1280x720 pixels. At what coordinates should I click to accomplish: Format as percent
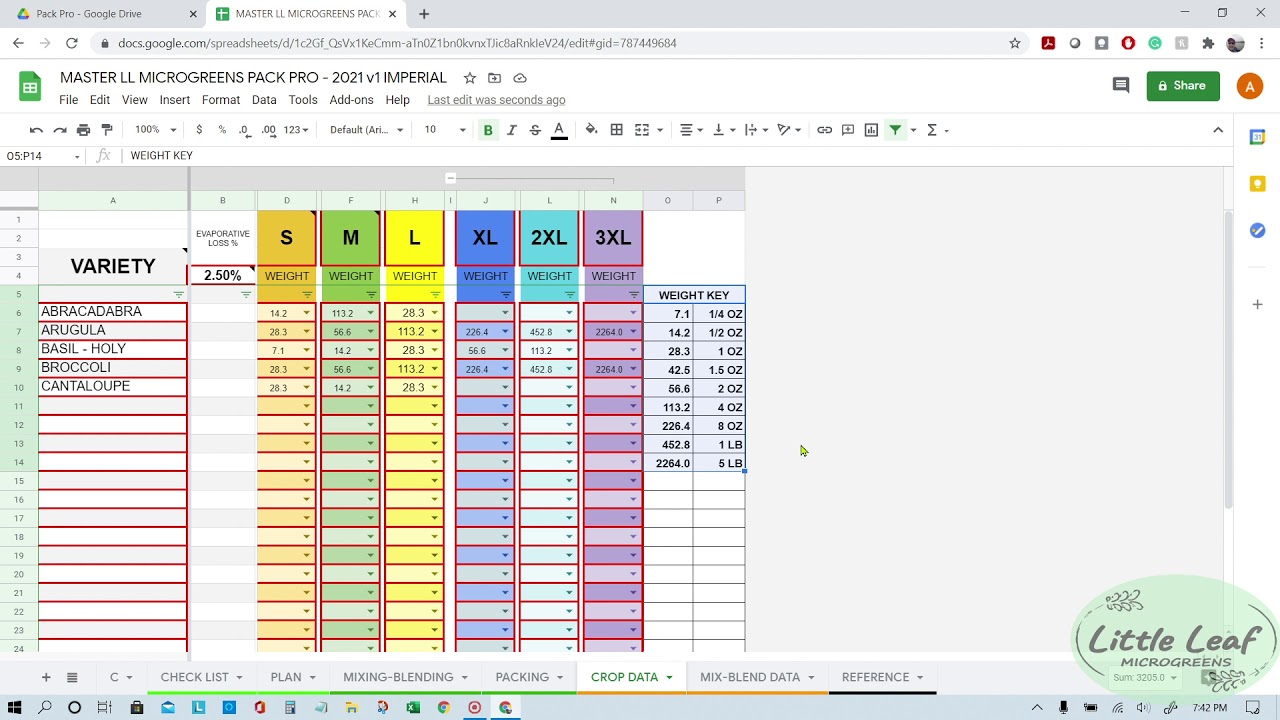click(x=222, y=130)
